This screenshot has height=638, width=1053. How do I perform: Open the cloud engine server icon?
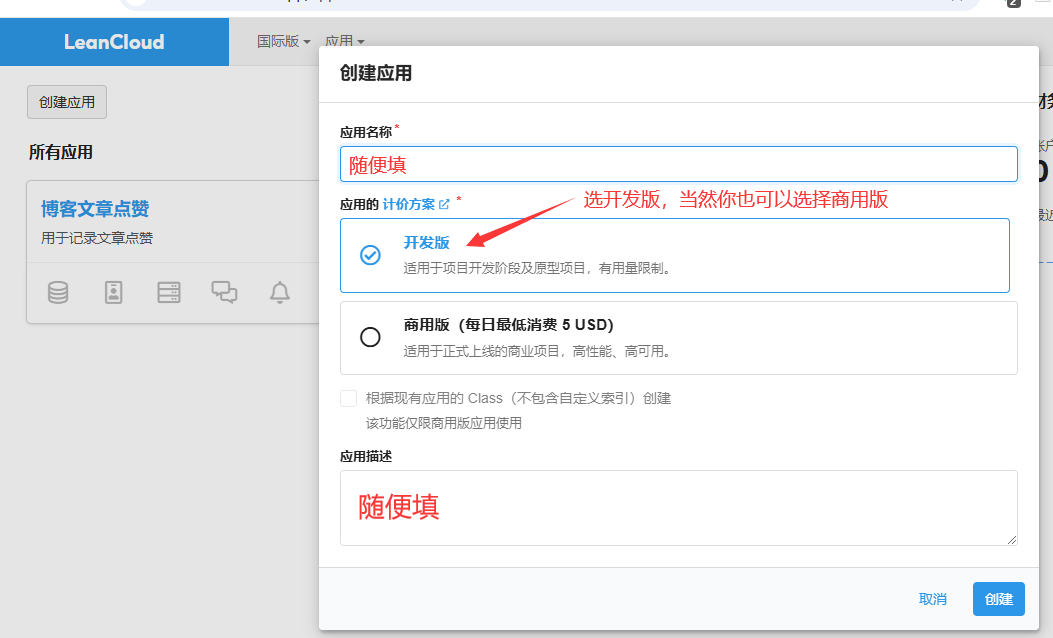pos(169,292)
